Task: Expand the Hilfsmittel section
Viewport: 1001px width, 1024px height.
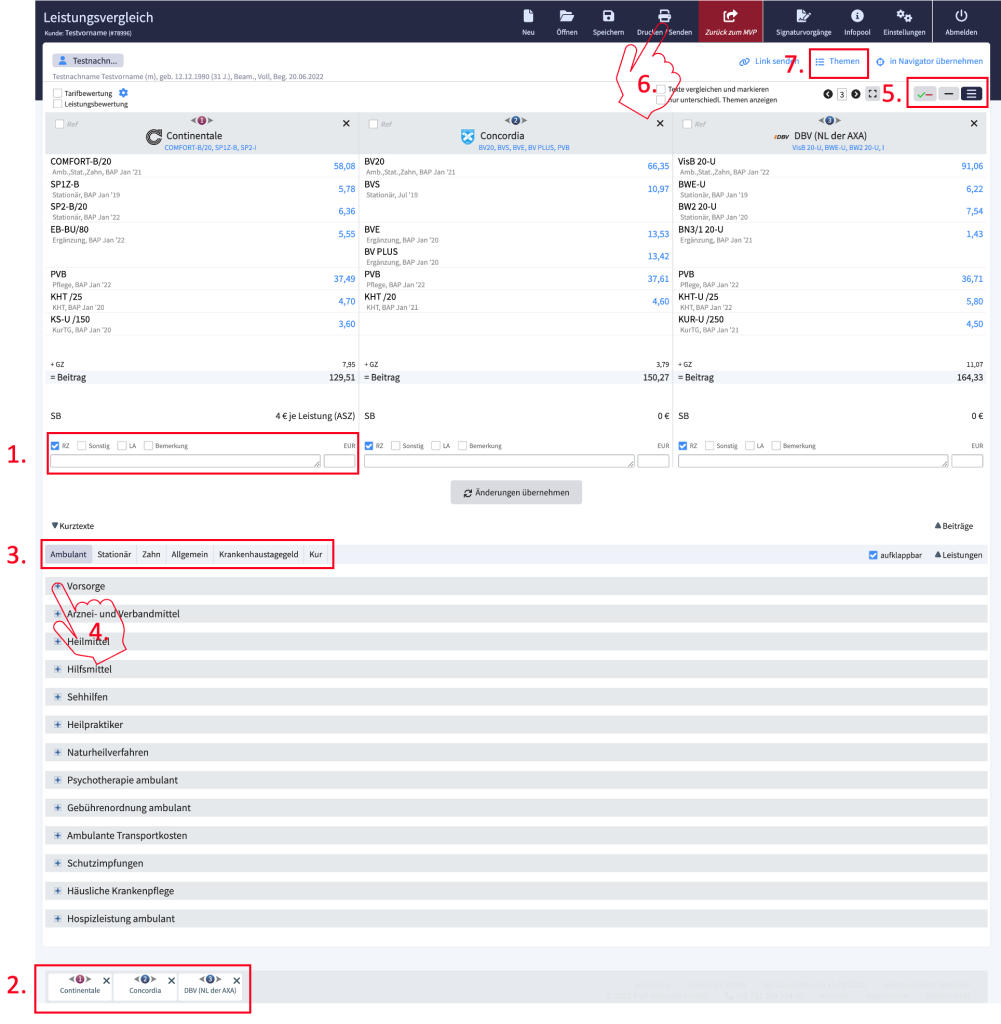Action: (57, 669)
